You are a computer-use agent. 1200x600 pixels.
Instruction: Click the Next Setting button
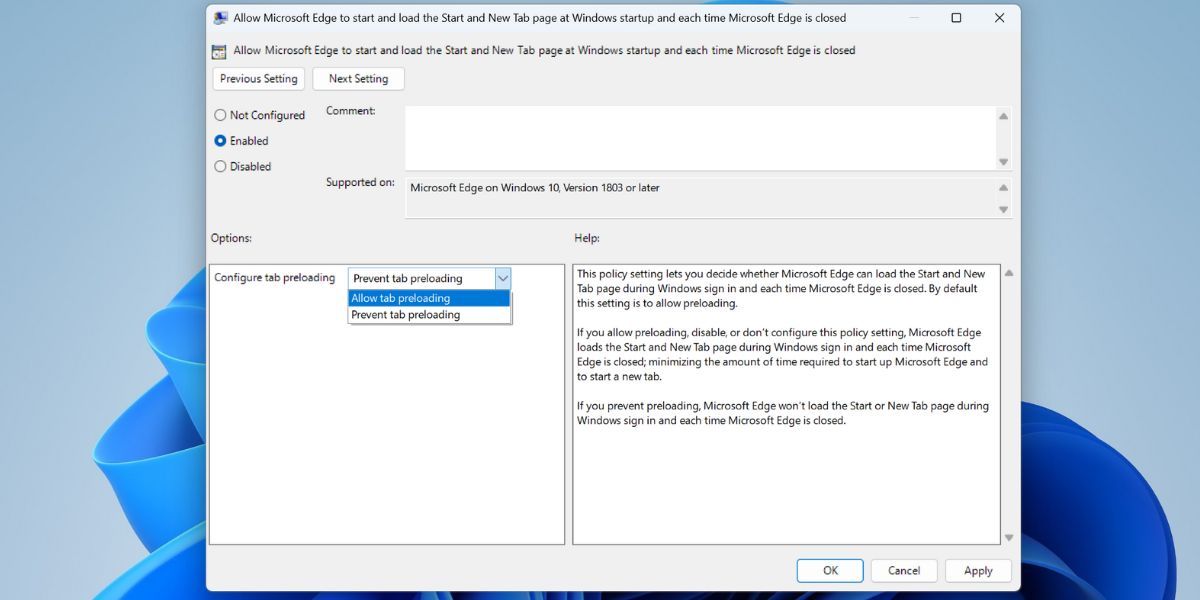pyautogui.click(x=358, y=78)
